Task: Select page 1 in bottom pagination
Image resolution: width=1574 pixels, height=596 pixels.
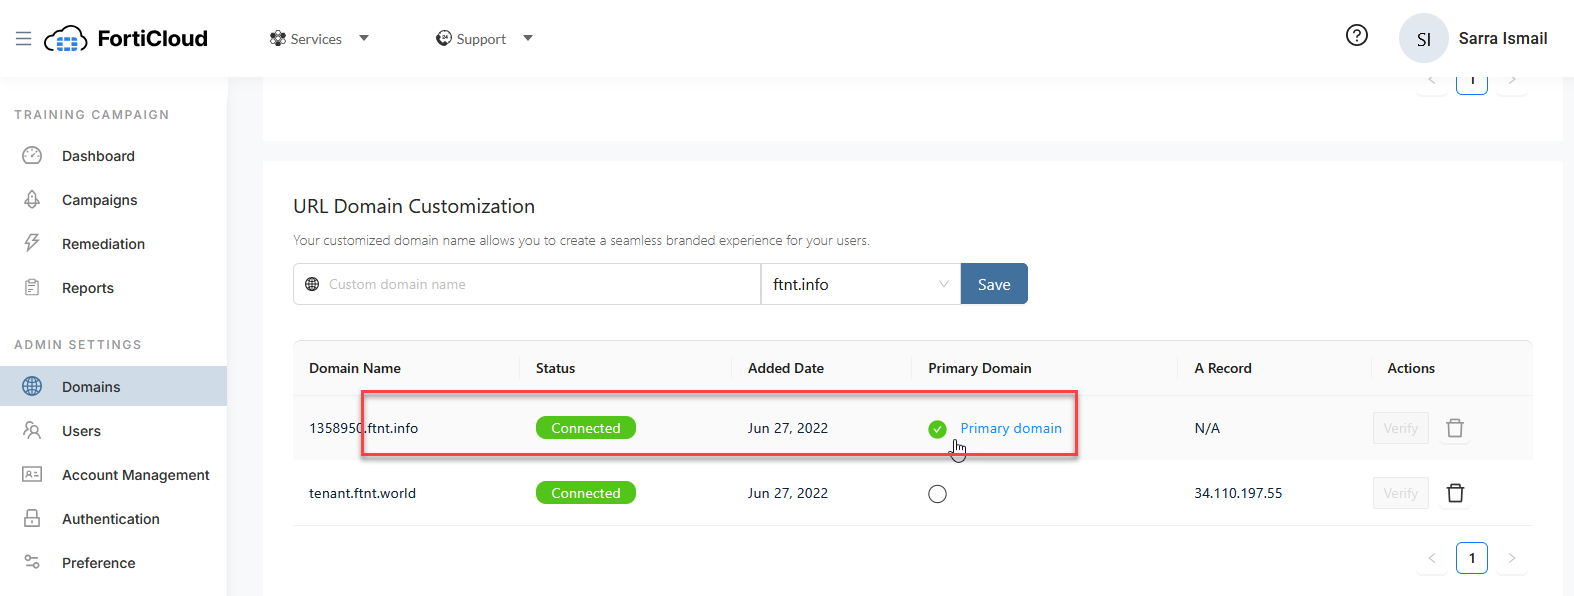Action: [x=1472, y=558]
